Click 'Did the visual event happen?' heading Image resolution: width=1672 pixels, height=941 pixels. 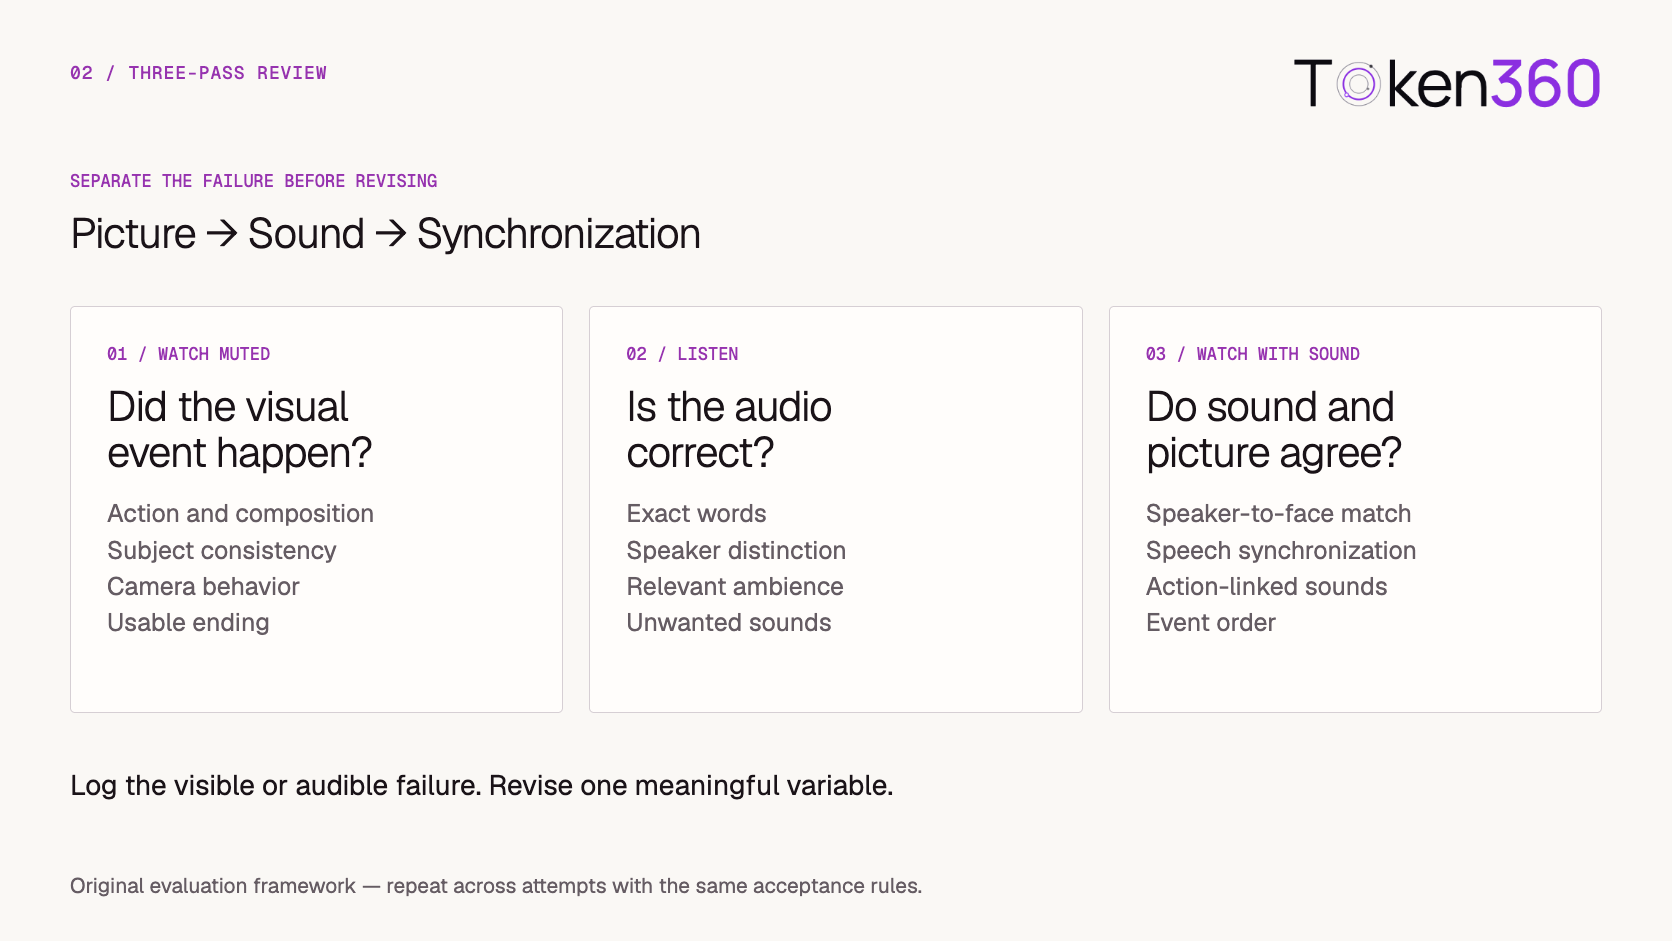click(239, 430)
